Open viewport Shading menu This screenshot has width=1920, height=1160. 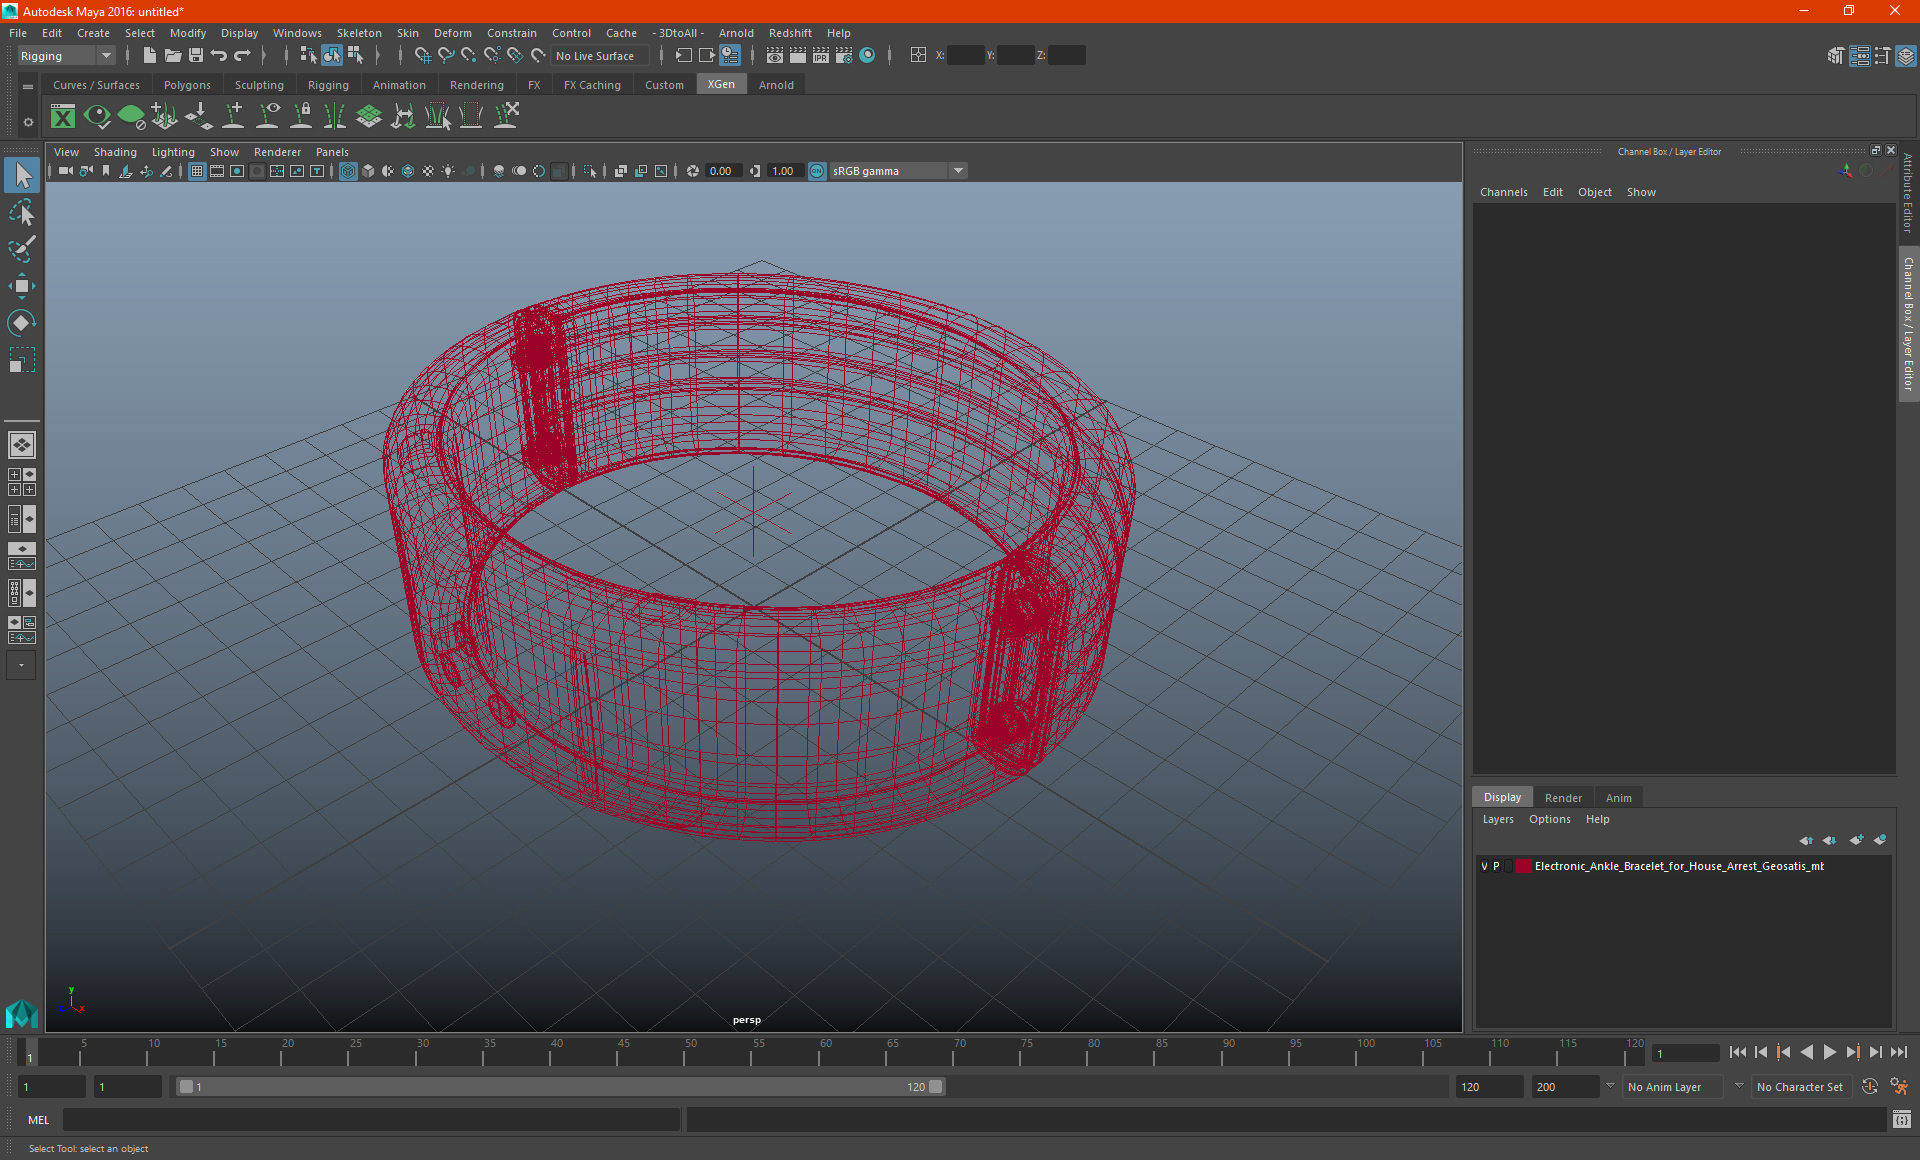point(115,152)
